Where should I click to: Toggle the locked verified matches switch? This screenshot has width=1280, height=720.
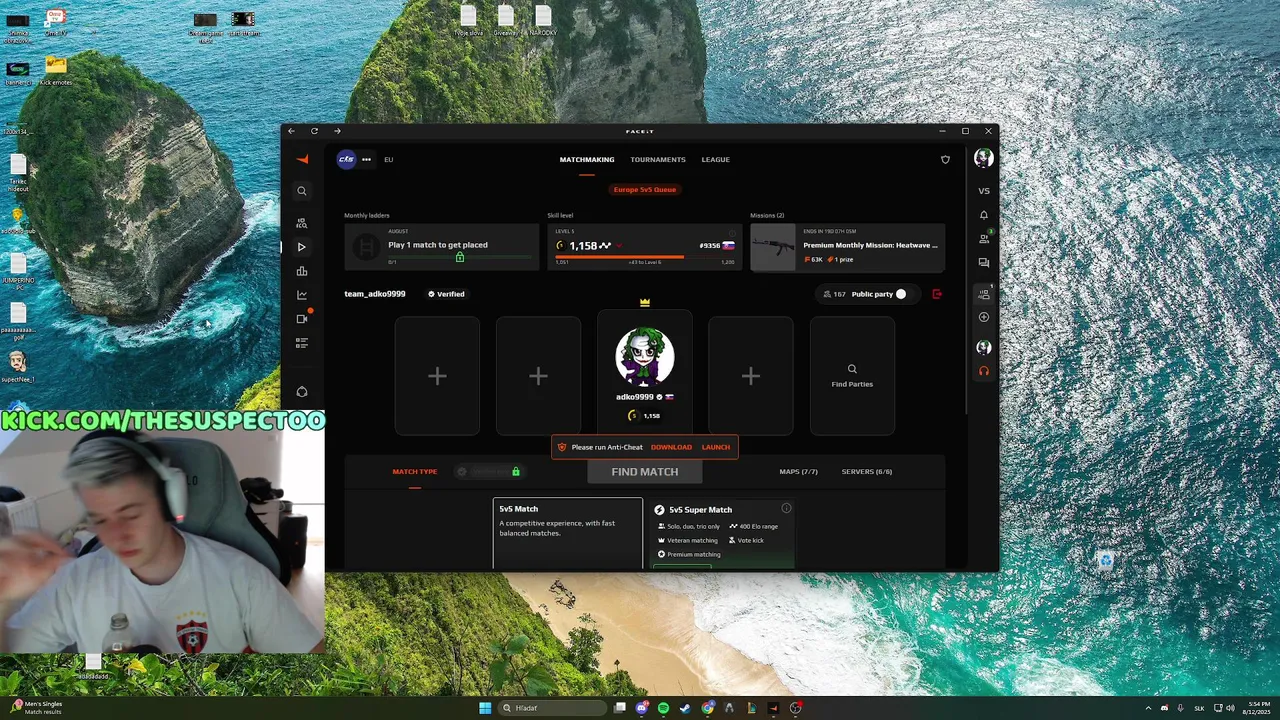(x=487, y=472)
